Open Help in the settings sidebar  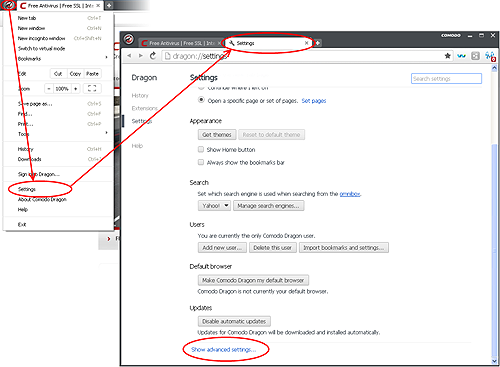coord(137,146)
